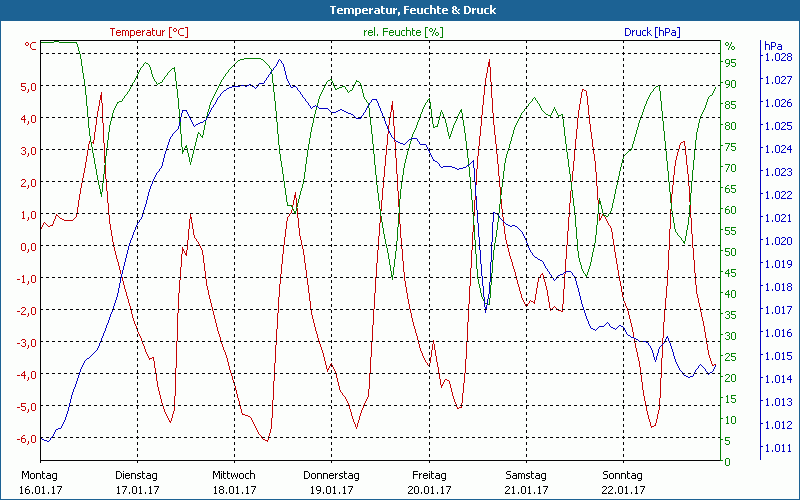
Task: Select the blue Druck [hPa] legend label
Action: point(652,32)
